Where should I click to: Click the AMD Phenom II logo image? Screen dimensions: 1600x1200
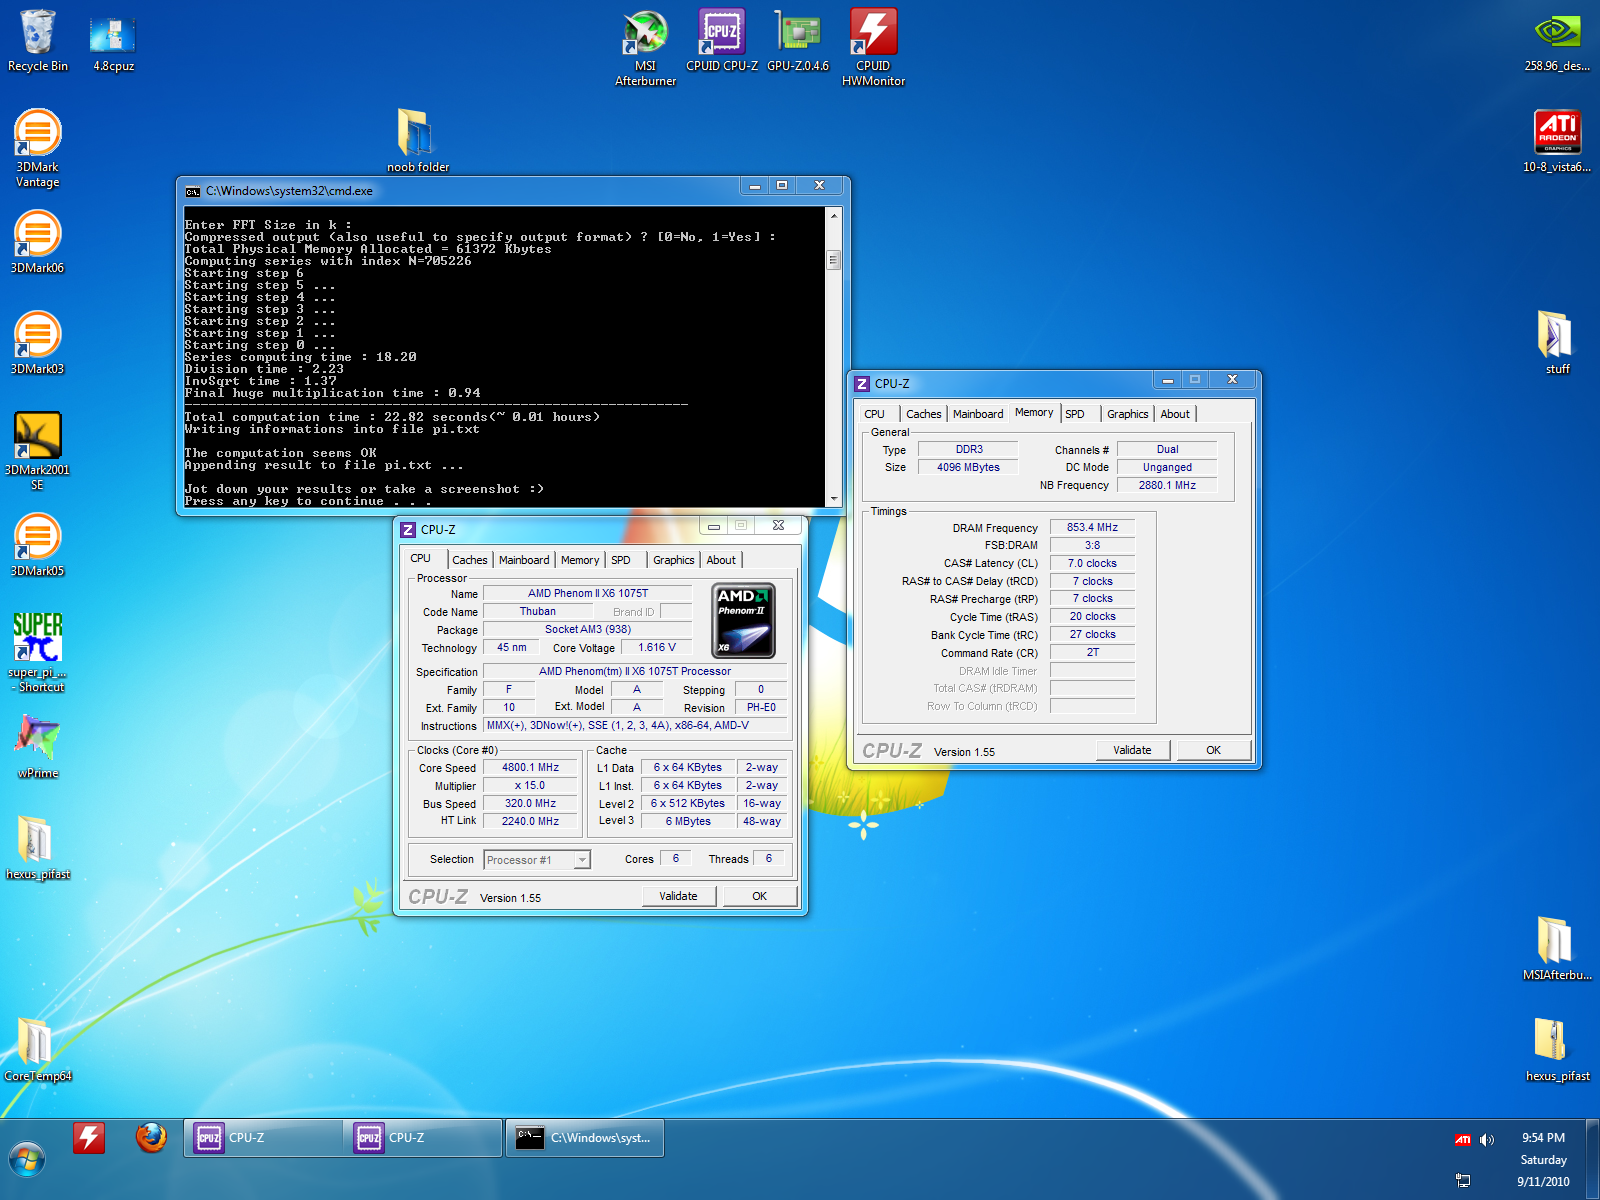[x=744, y=620]
